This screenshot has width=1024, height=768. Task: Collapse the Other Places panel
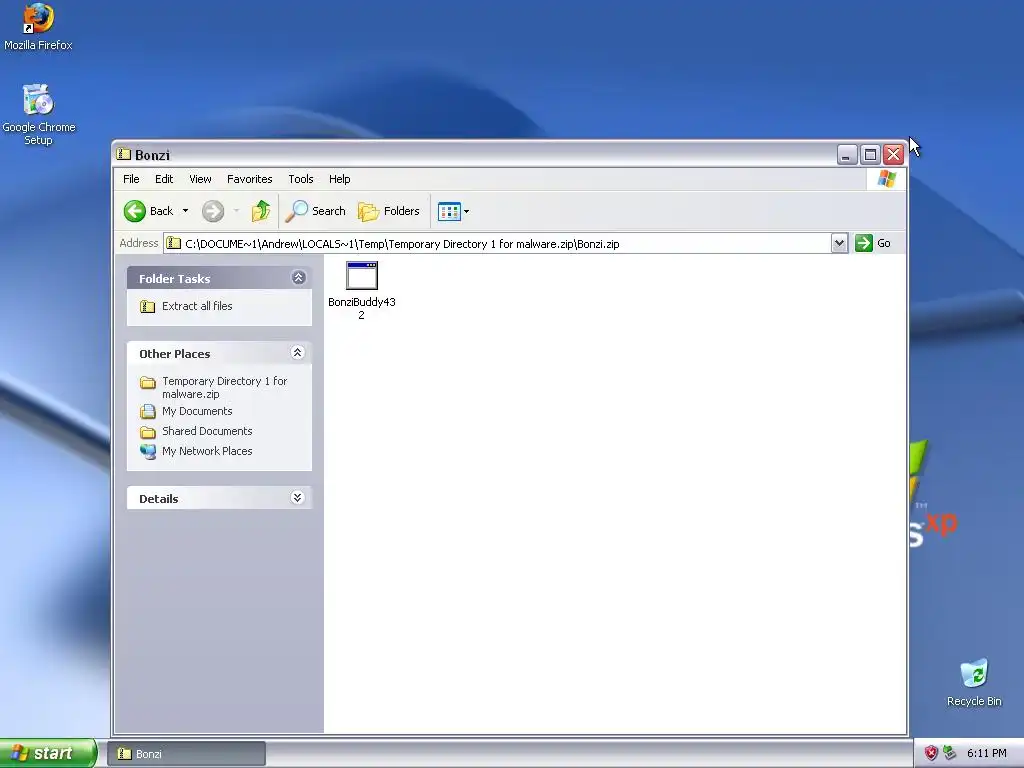[x=297, y=353]
